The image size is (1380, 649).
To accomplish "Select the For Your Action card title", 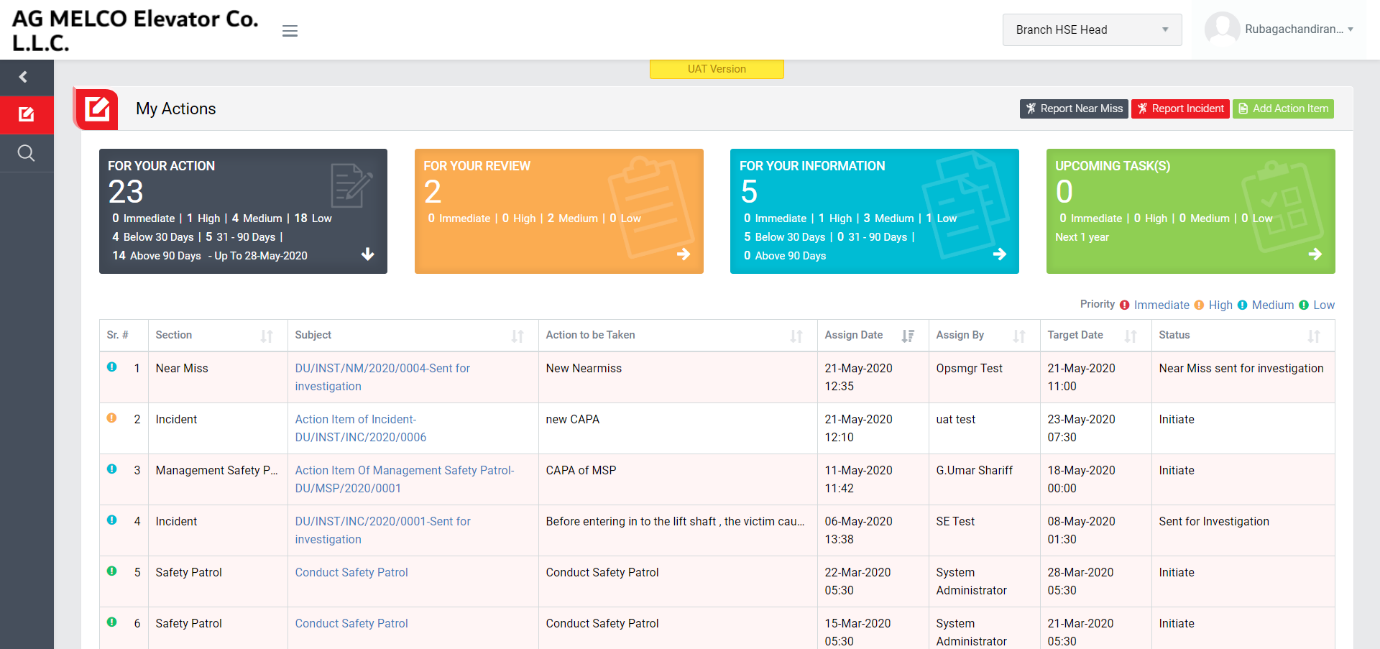I will point(161,166).
